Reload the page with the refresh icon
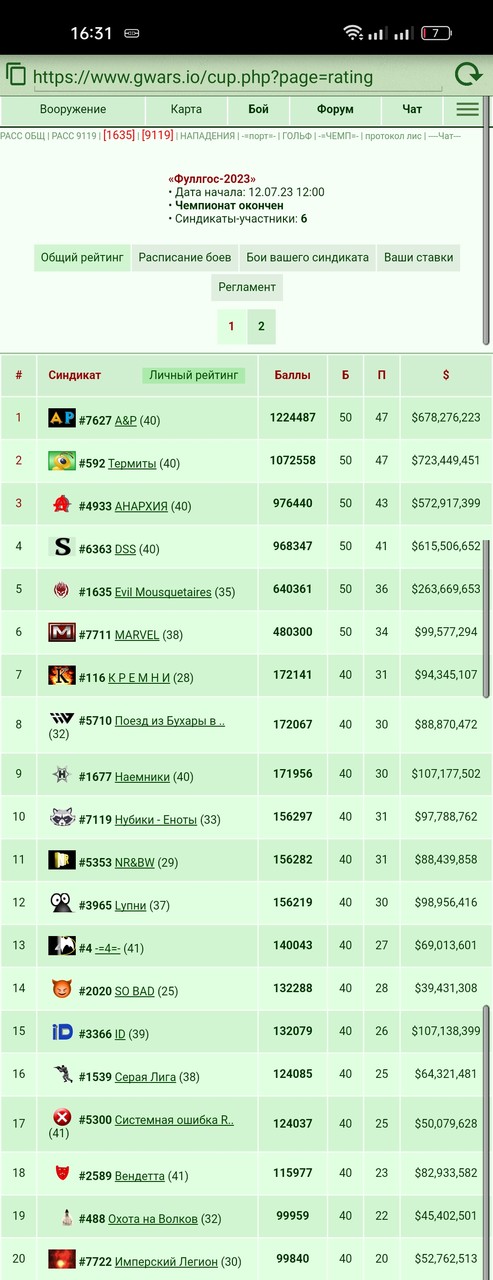 [468, 75]
